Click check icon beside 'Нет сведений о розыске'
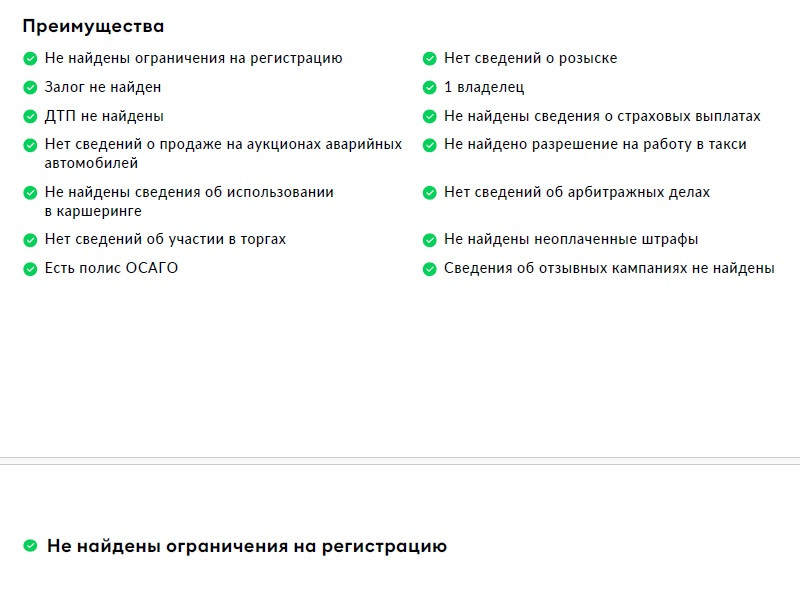 [430, 59]
